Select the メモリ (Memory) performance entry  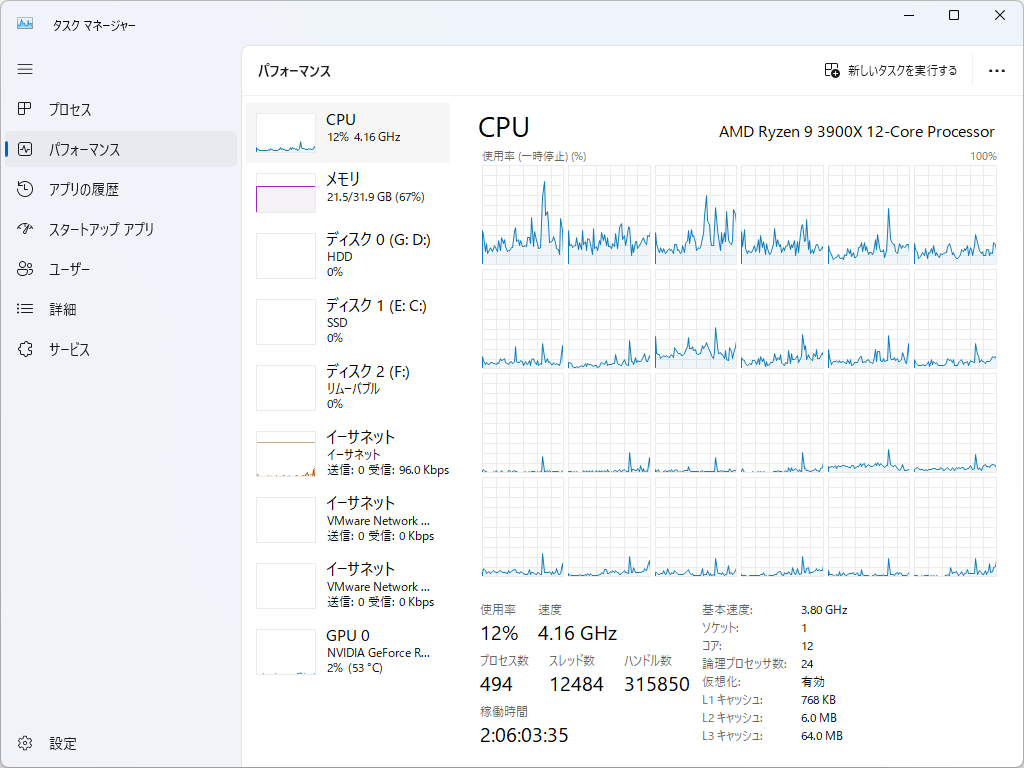click(x=348, y=192)
